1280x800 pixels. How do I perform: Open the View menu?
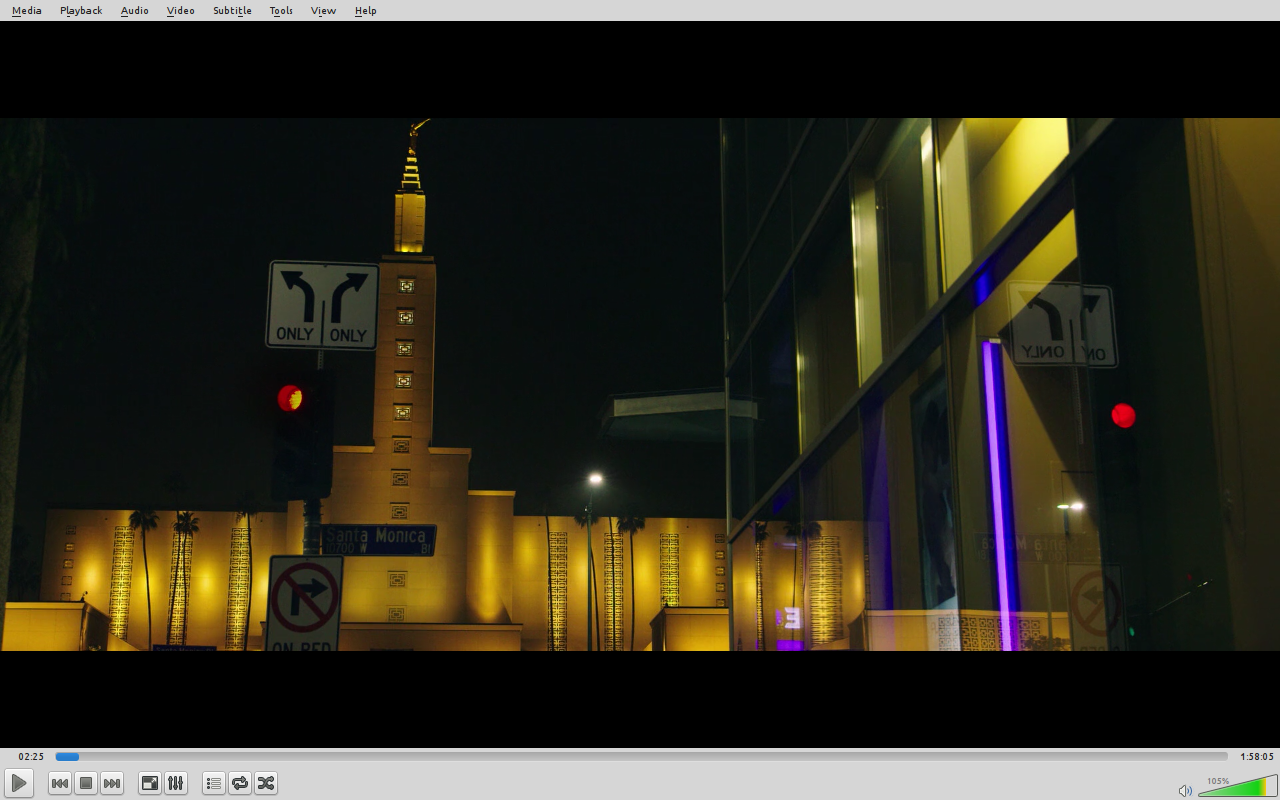click(323, 10)
